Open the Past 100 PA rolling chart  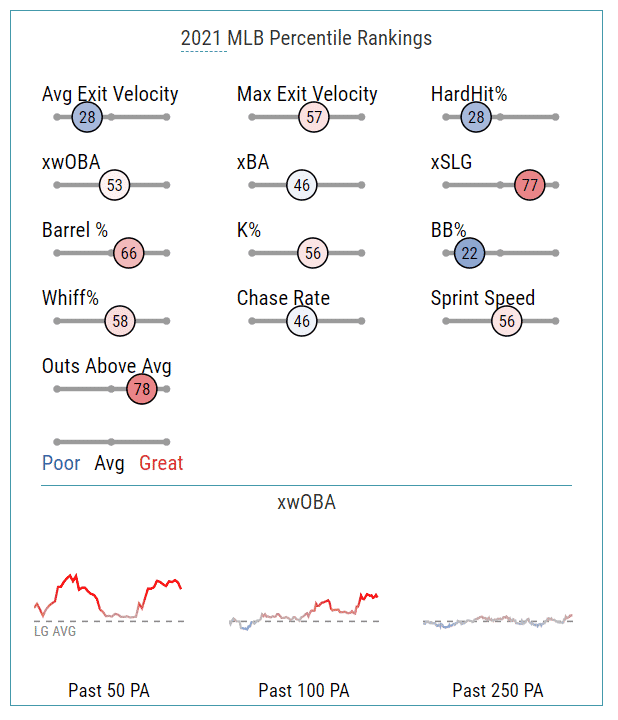tap(304, 612)
